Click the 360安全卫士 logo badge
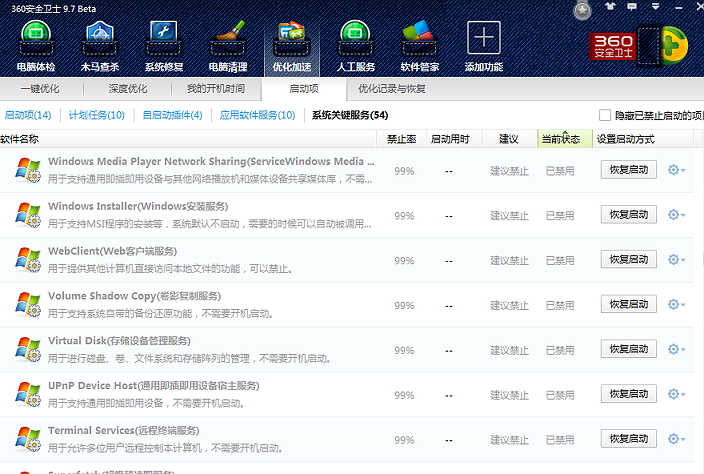This screenshot has height=474, width=704. pos(612,46)
